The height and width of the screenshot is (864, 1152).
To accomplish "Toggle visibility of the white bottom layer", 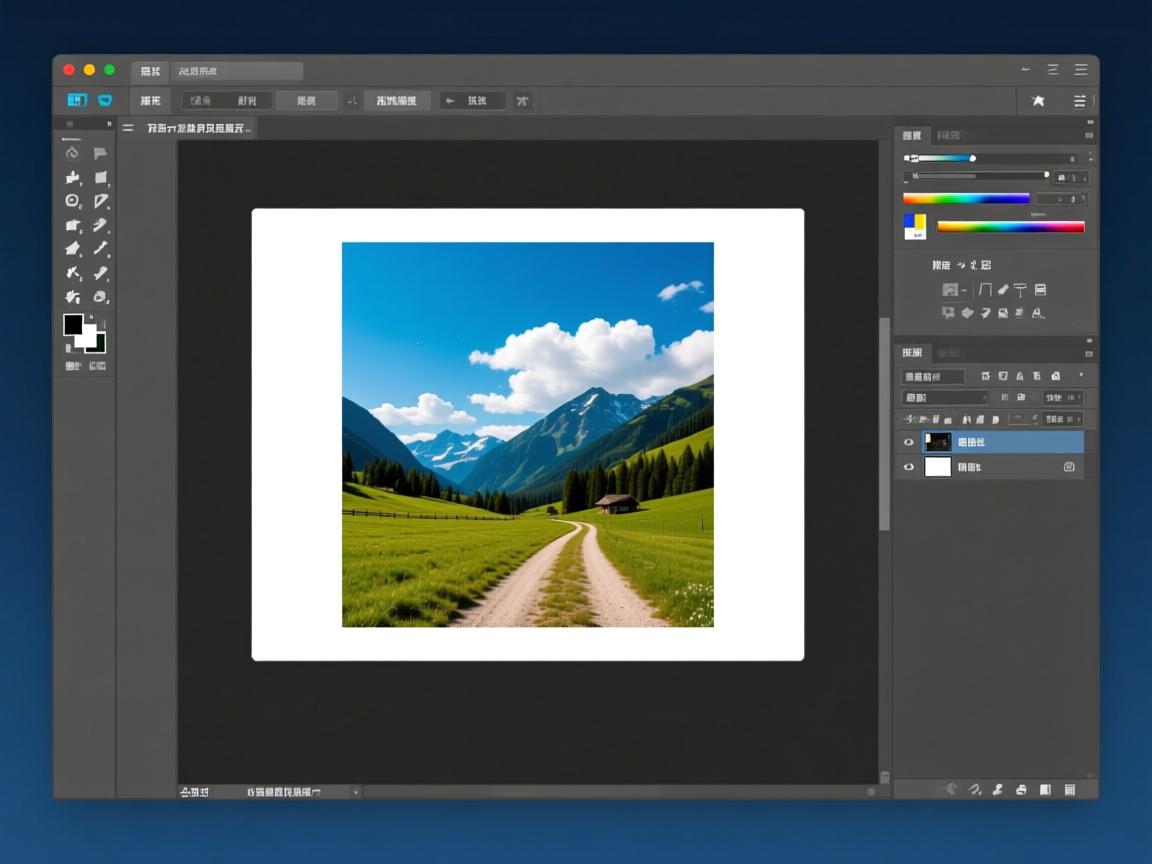I will pyautogui.click(x=909, y=467).
